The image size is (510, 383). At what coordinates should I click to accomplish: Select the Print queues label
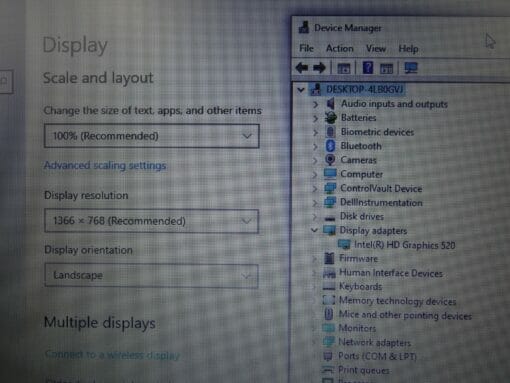tap(363, 370)
